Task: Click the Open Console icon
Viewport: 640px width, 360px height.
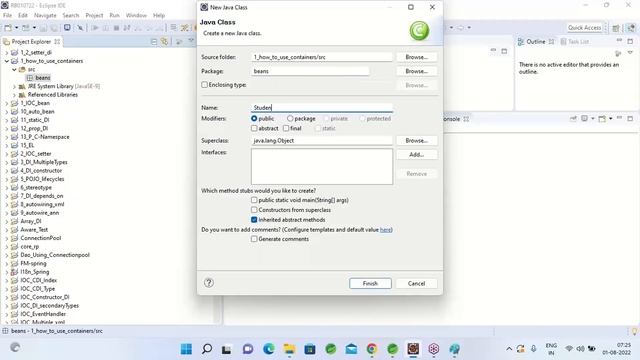Action: [602, 119]
